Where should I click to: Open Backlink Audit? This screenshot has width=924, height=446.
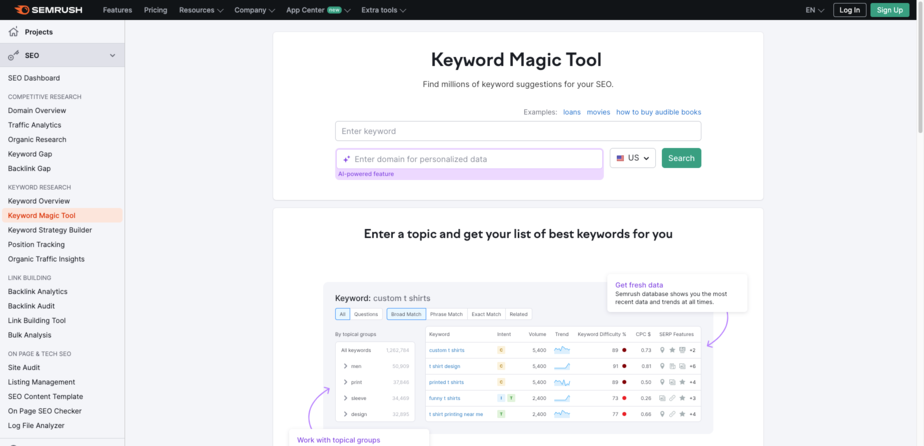pyautogui.click(x=31, y=306)
